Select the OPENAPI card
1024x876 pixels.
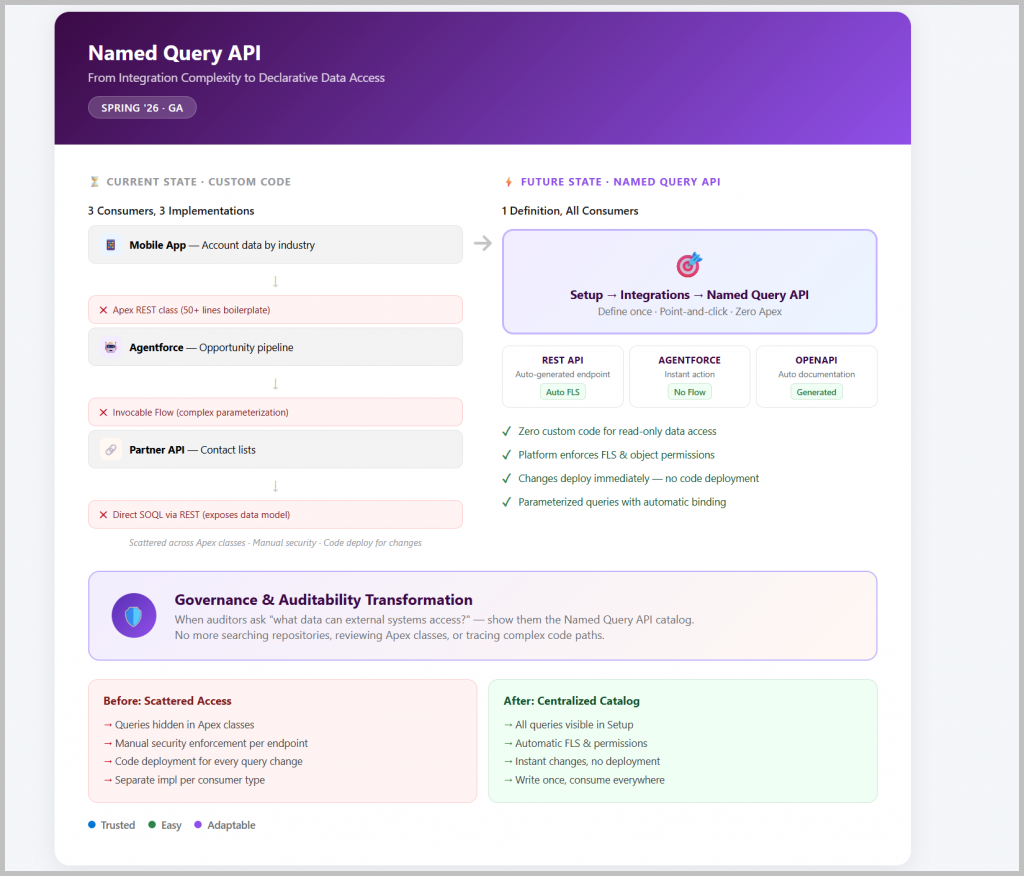[x=816, y=376]
